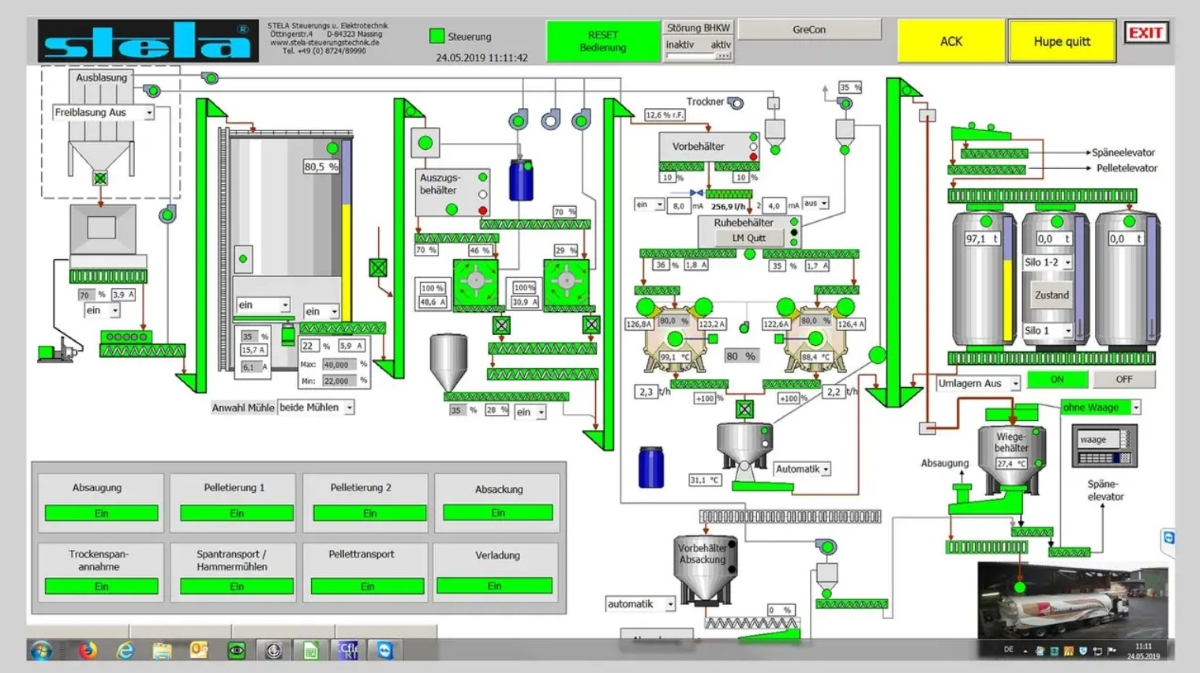Open the Umlagern Aus dropdown
The height and width of the screenshot is (673, 1200).
(x=978, y=384)
